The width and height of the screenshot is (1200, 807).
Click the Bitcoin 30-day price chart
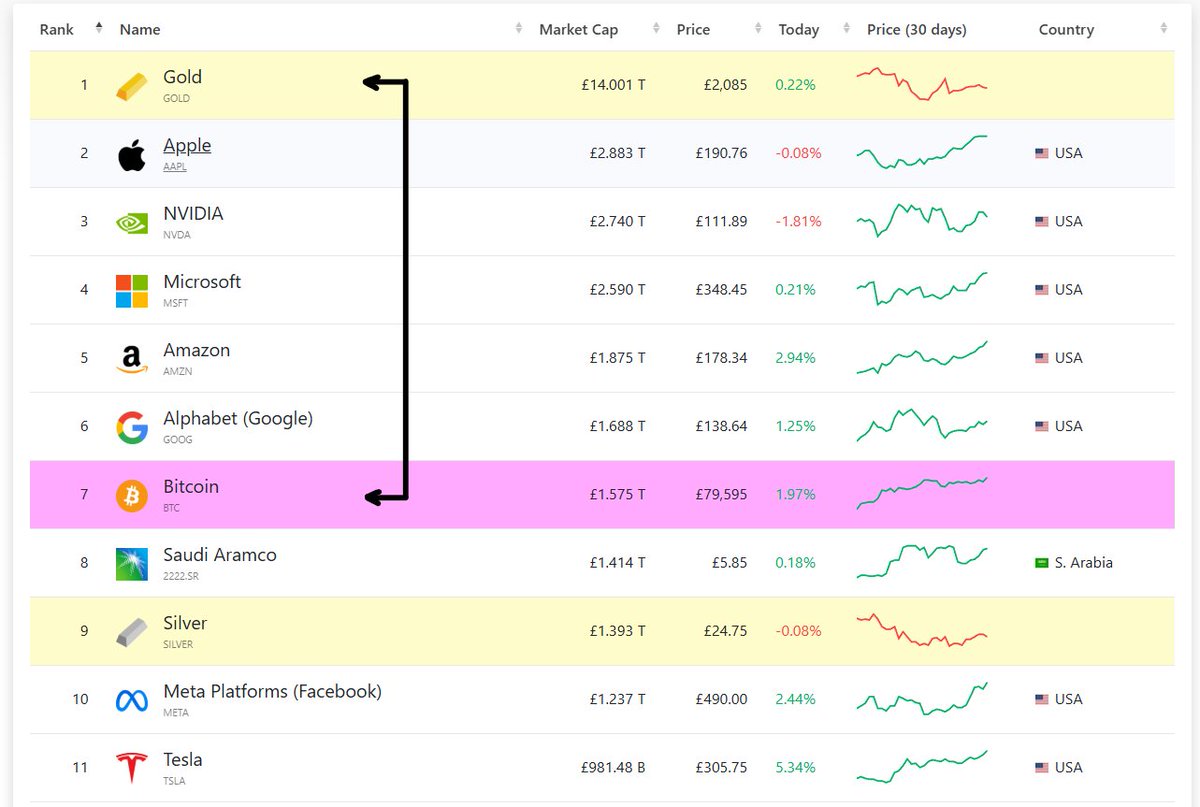click(x=922, y=493)
